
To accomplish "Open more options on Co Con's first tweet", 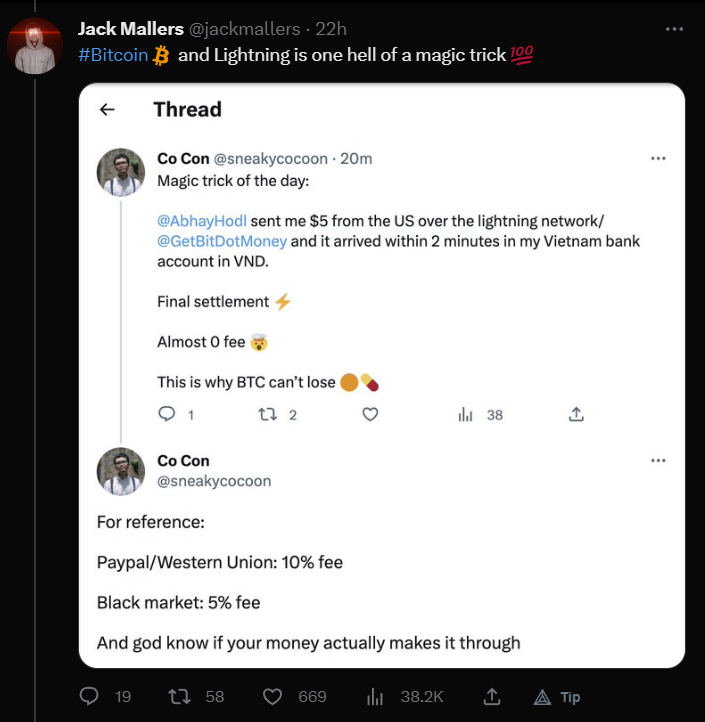I will 657,158.
